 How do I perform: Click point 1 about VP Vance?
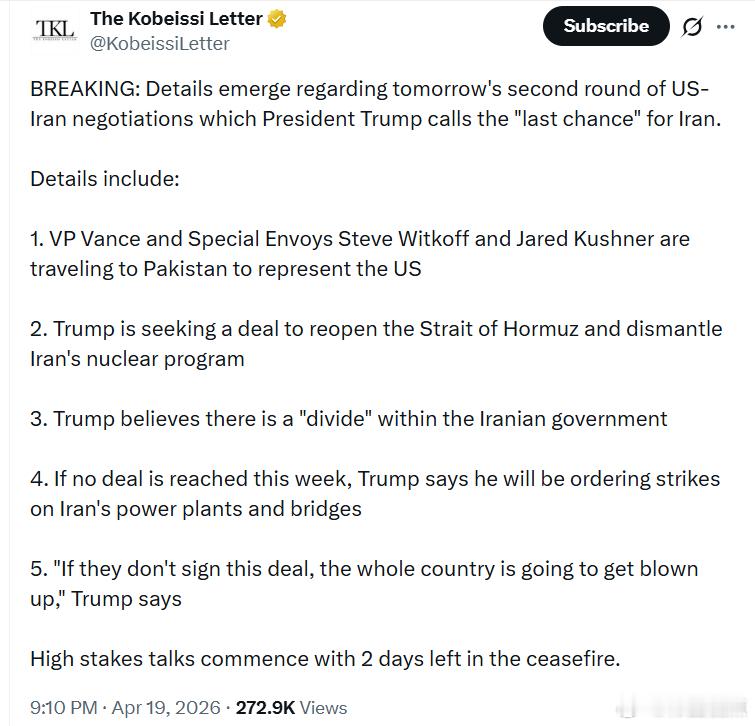pos(360,254)
